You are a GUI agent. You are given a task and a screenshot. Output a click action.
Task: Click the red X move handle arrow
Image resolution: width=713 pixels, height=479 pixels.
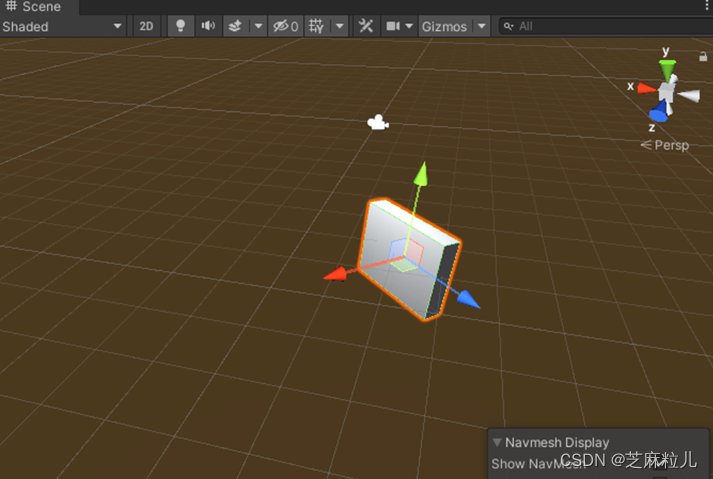click(x=335, y=274)
